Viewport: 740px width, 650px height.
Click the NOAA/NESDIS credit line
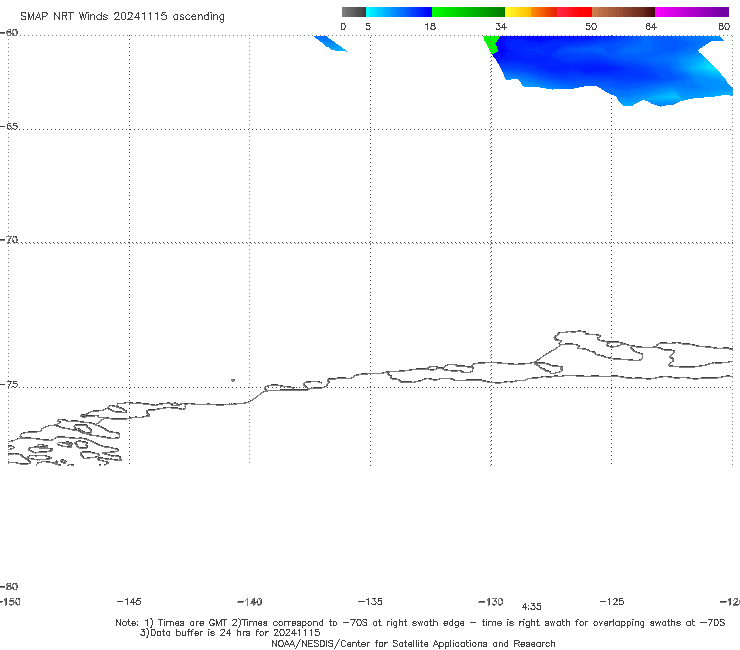(413, 643)
